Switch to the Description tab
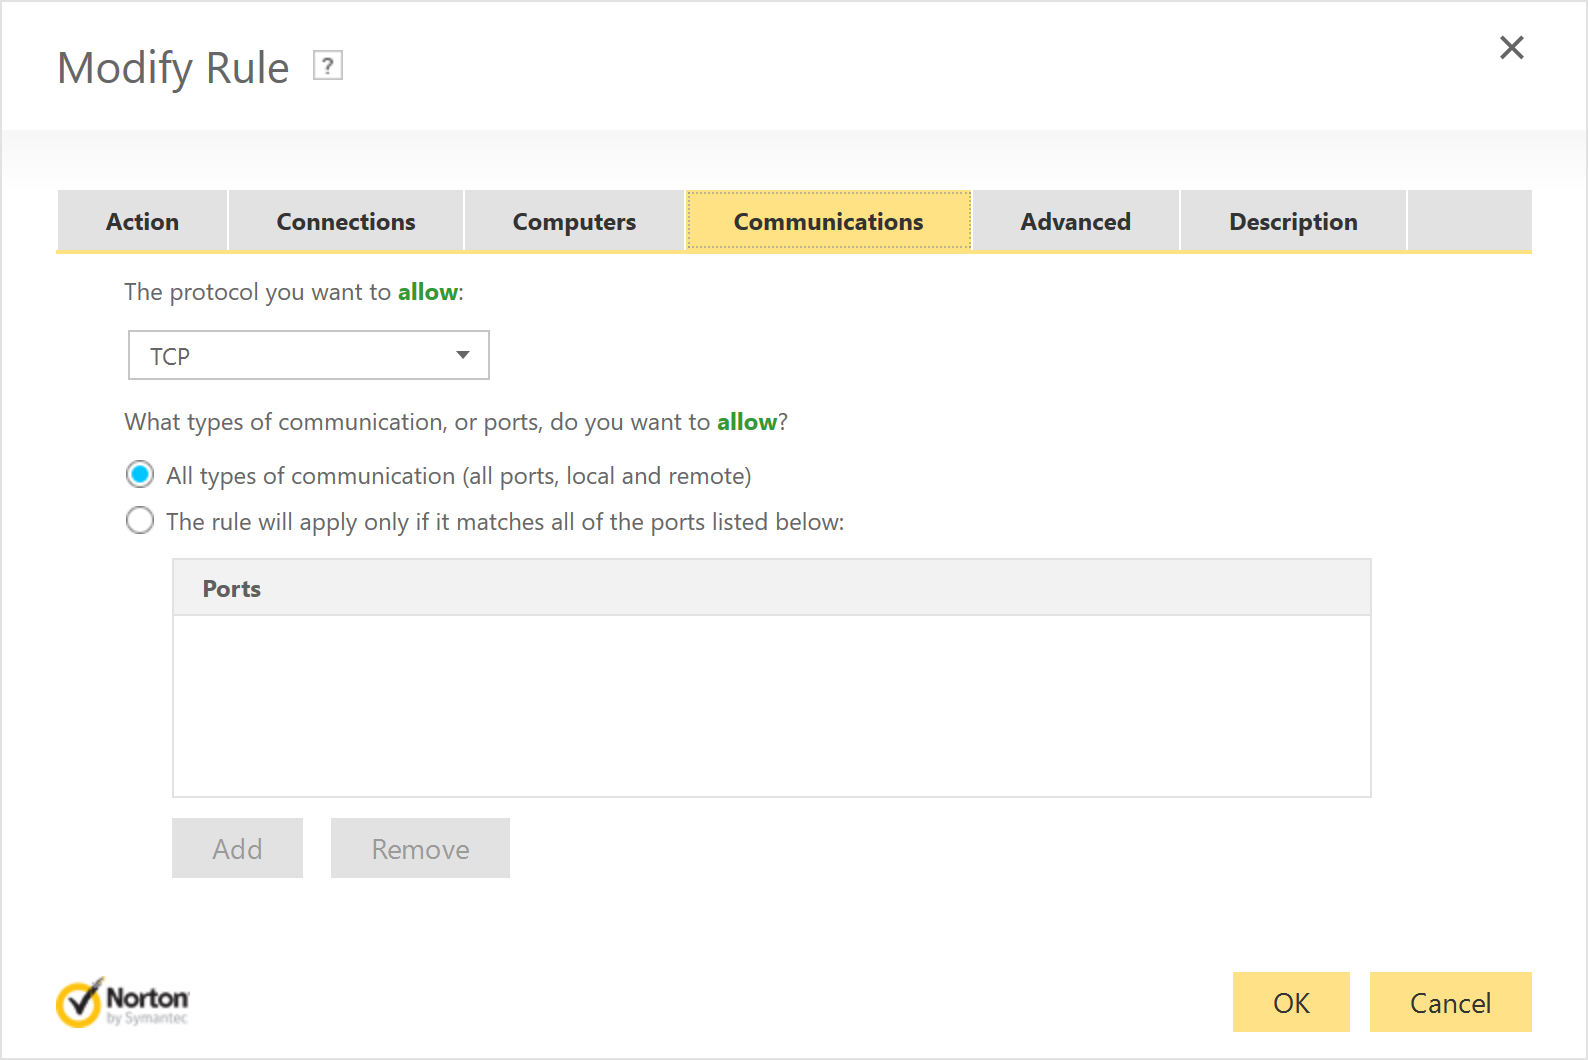This screenshot has width=1588, height=1060. coord(1292,221)
